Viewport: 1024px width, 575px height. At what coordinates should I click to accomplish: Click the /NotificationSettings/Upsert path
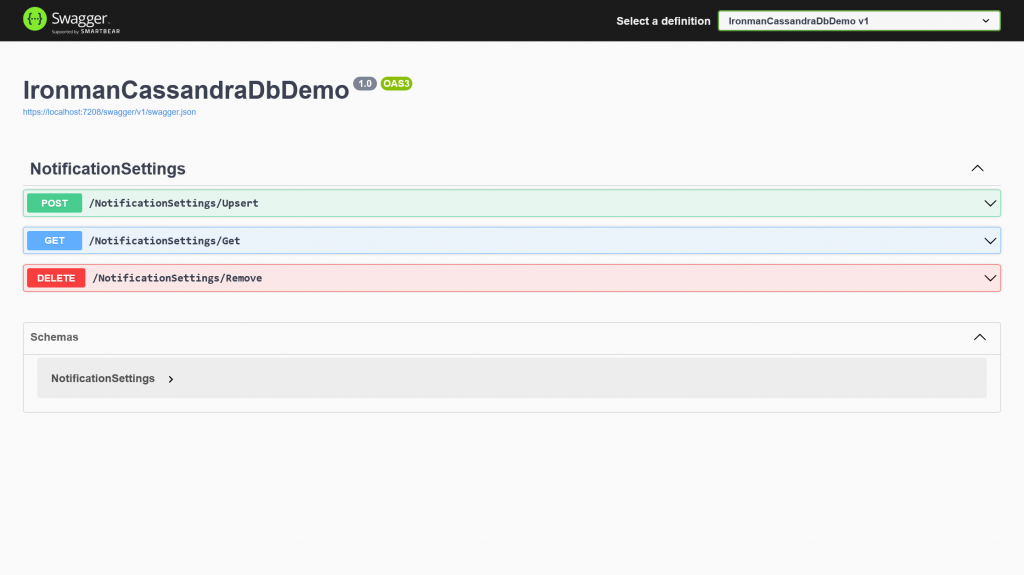(174, 203)
